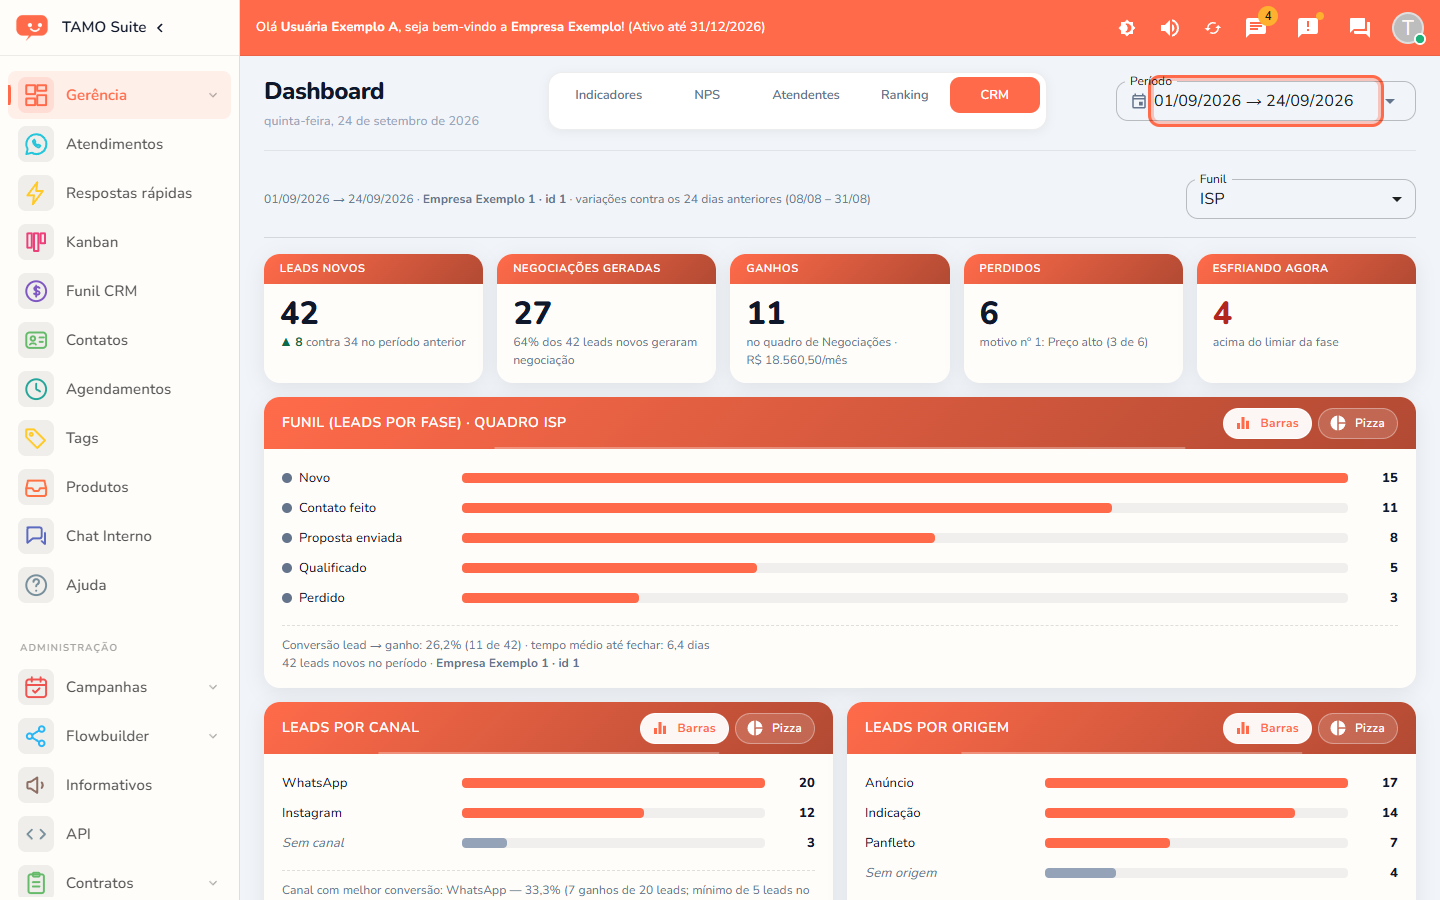Open Agendamentos clock icon
1440x900 pixels.
36,389
